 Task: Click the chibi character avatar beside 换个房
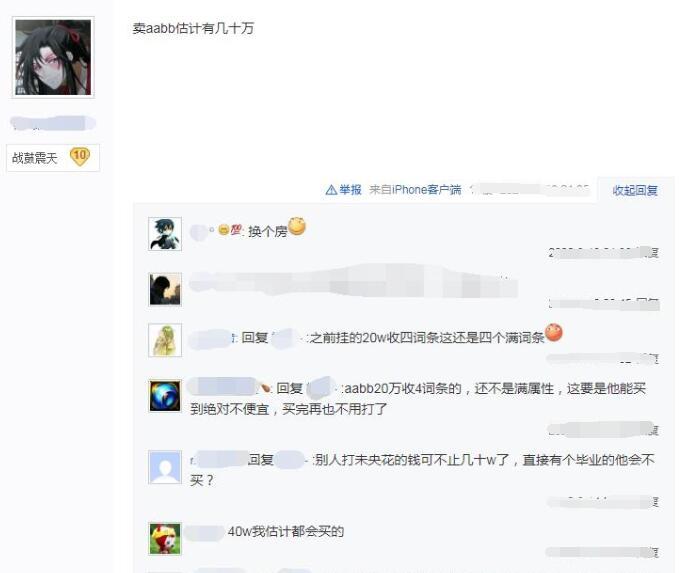pos(165,234)
